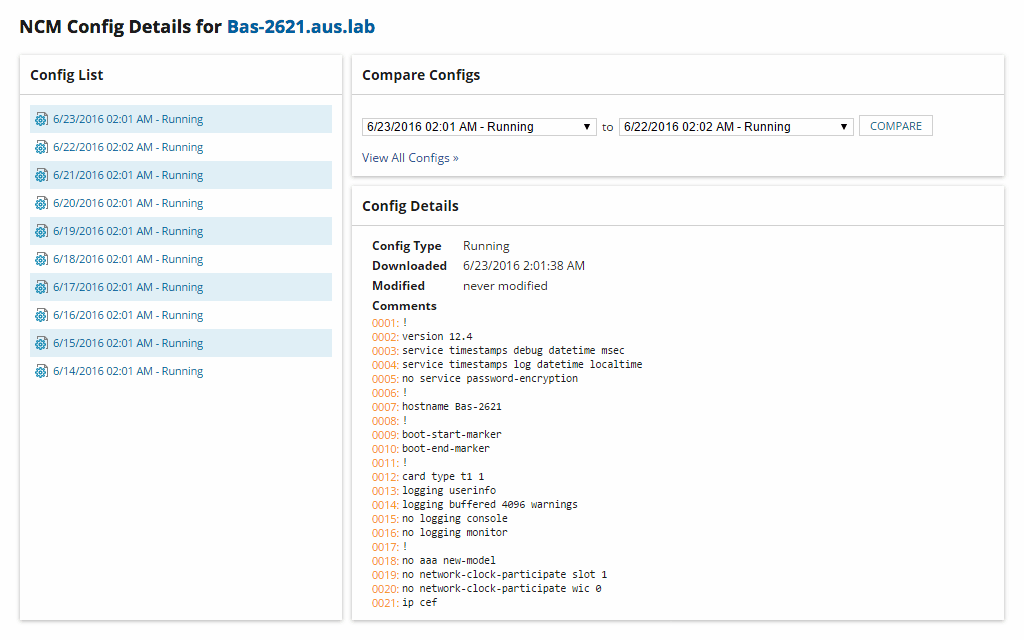Image resolution: width=1024 pixels, height=640 pixels.
Task: Open the 6/23/2016 02:01 AM Running config
Action: coord(128,119)
